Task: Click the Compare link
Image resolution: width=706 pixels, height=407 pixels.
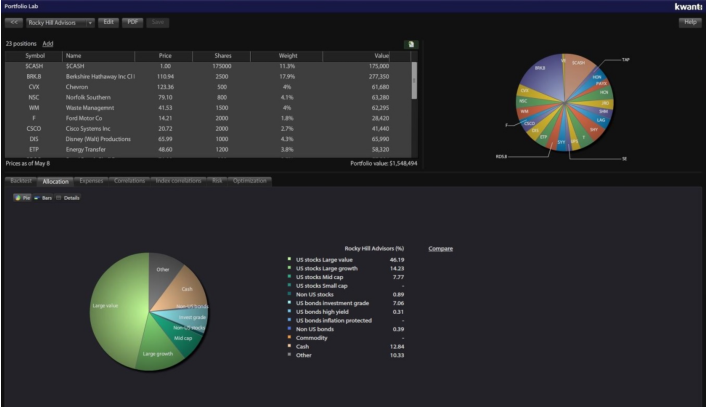Action: point(440,249)
